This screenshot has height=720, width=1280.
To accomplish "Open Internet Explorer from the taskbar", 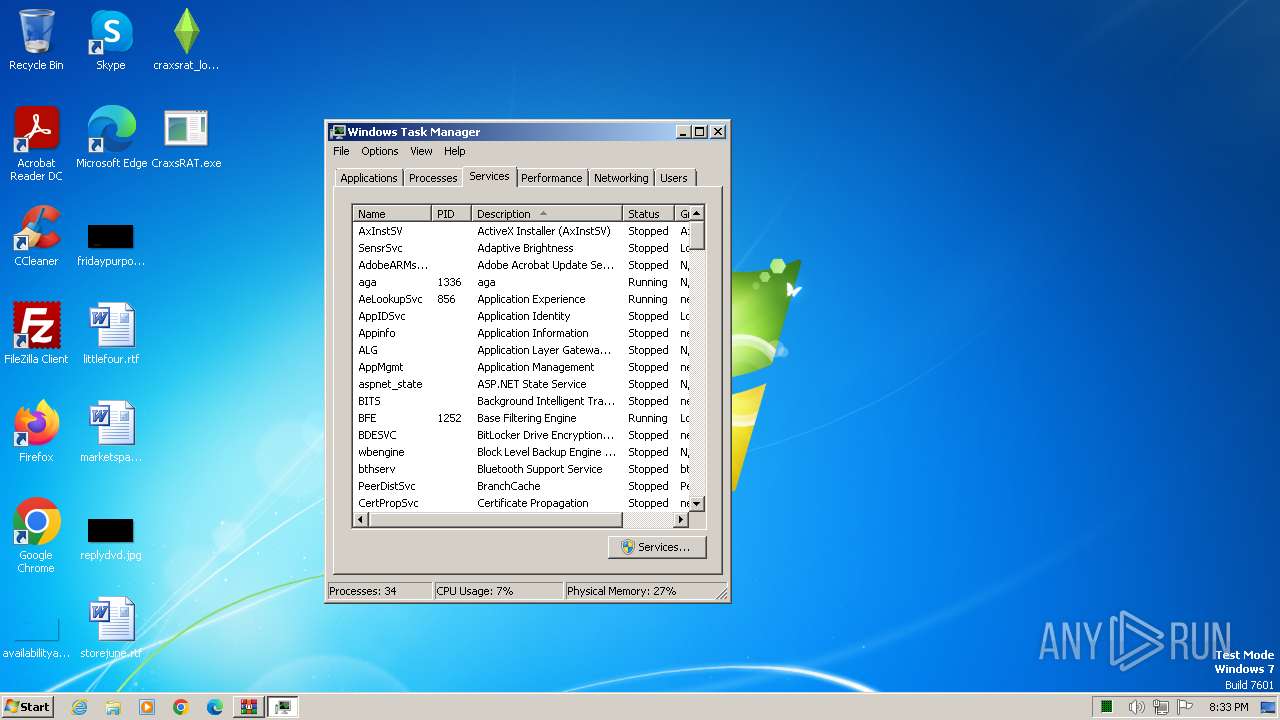I will pos(79,707).
